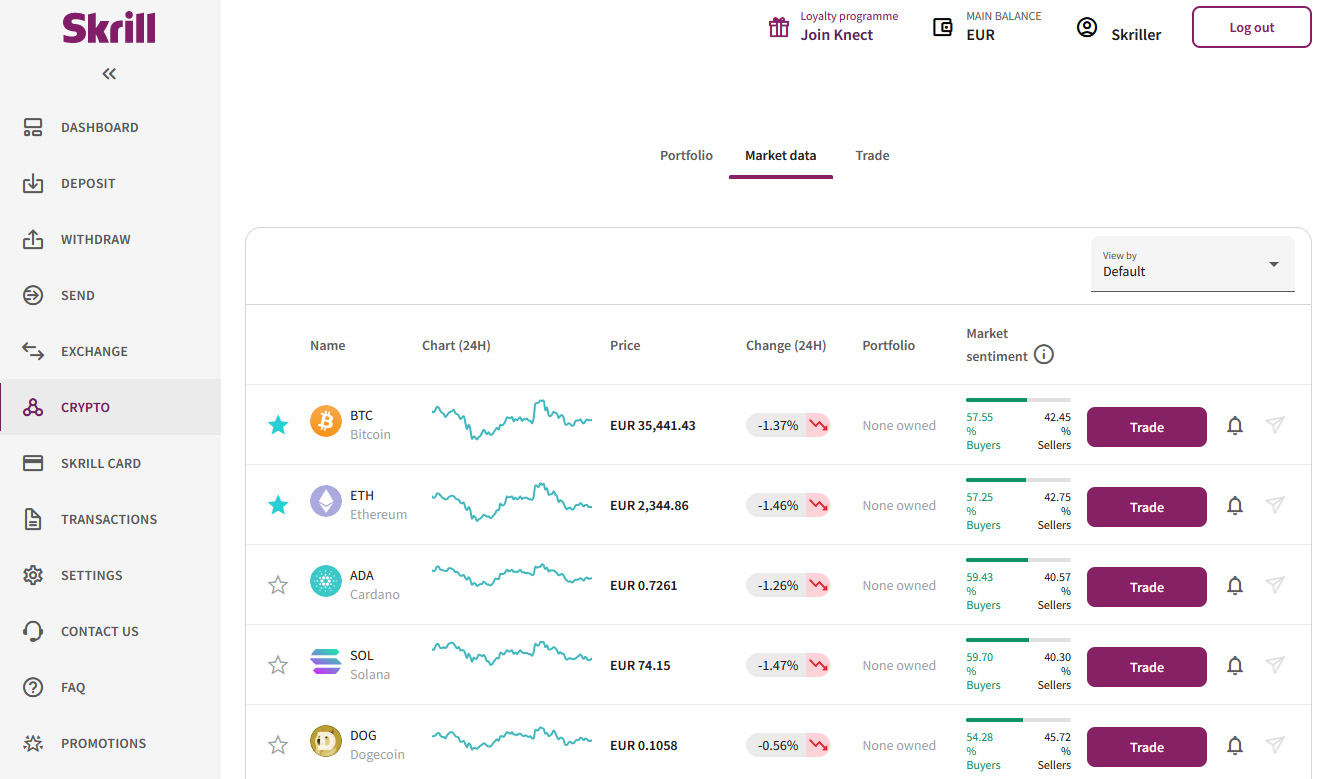Favorite Cardano with the star toggle

pyautogui.click(x=278, y=585)
